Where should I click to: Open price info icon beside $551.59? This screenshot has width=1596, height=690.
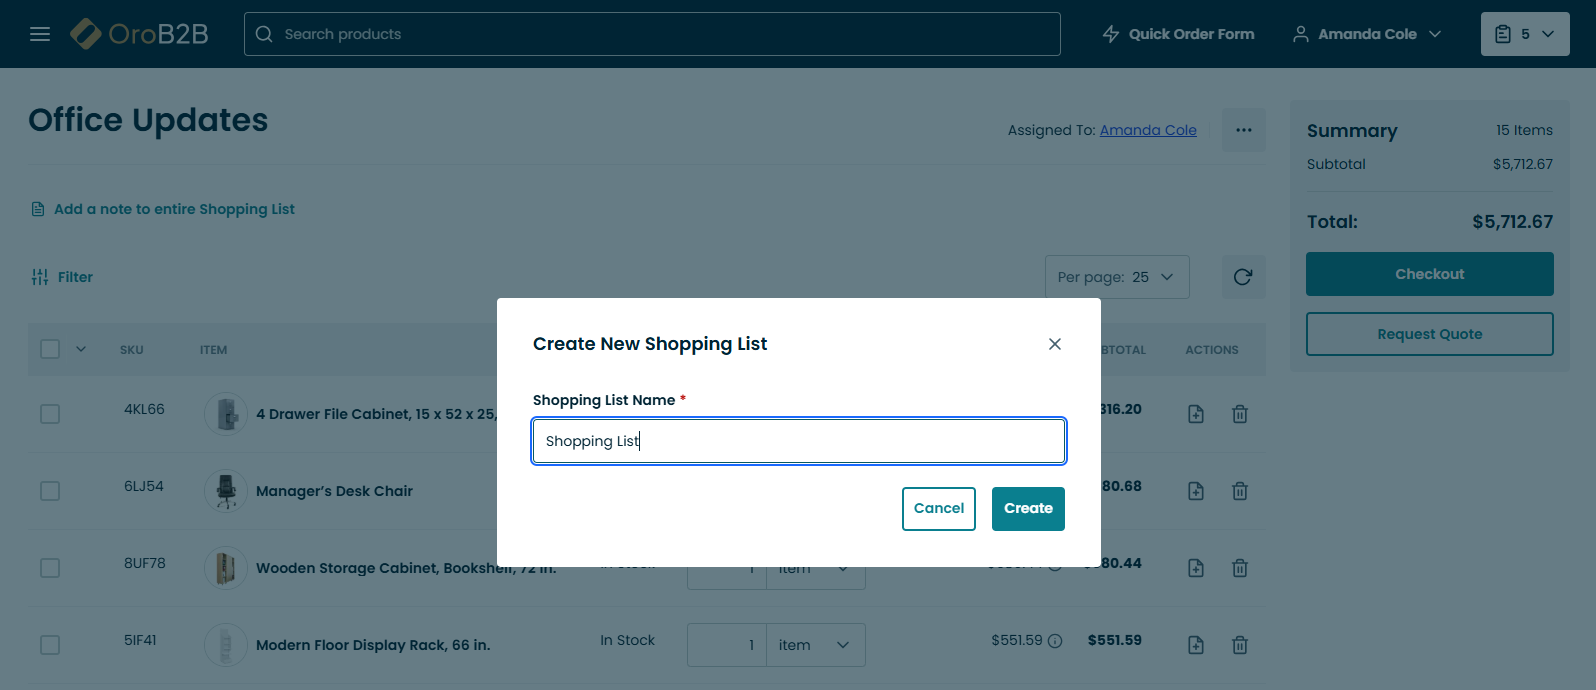(1055, 641)
